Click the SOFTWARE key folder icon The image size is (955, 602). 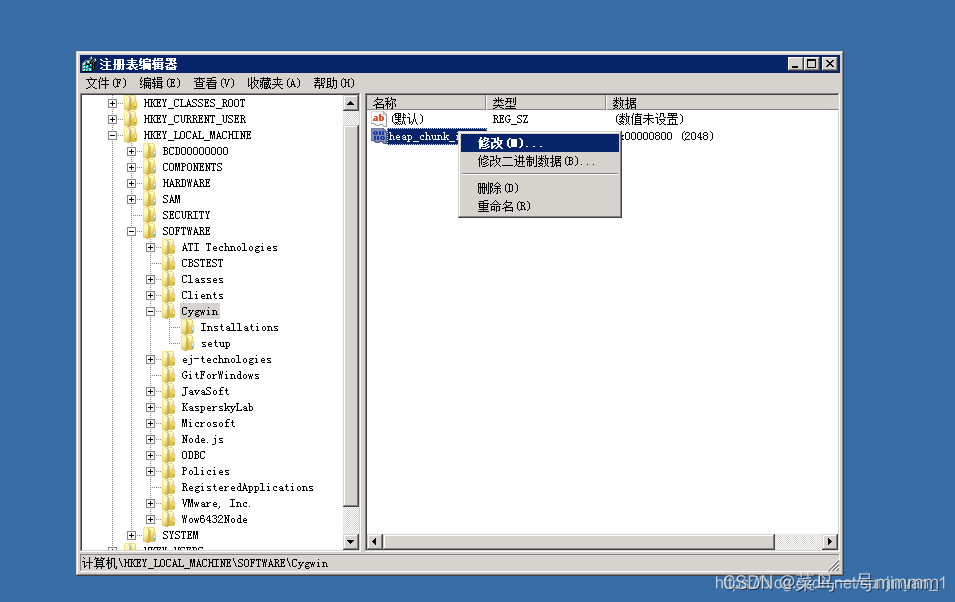[x=150, y=231]
